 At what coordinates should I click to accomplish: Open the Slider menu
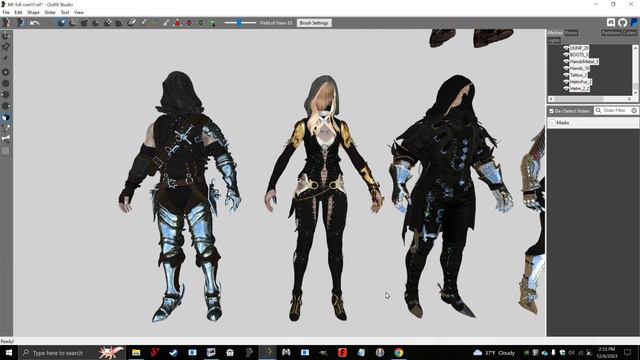click(50, 13)
